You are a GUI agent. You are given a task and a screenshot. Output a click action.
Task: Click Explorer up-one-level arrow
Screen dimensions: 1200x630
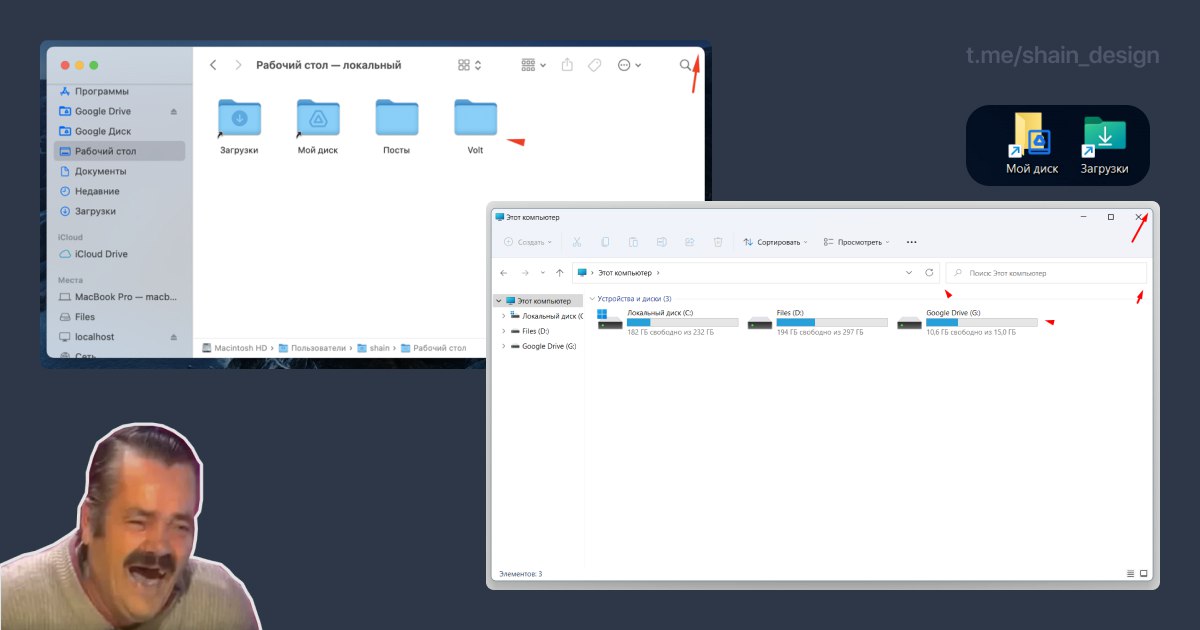click(559, 273)
